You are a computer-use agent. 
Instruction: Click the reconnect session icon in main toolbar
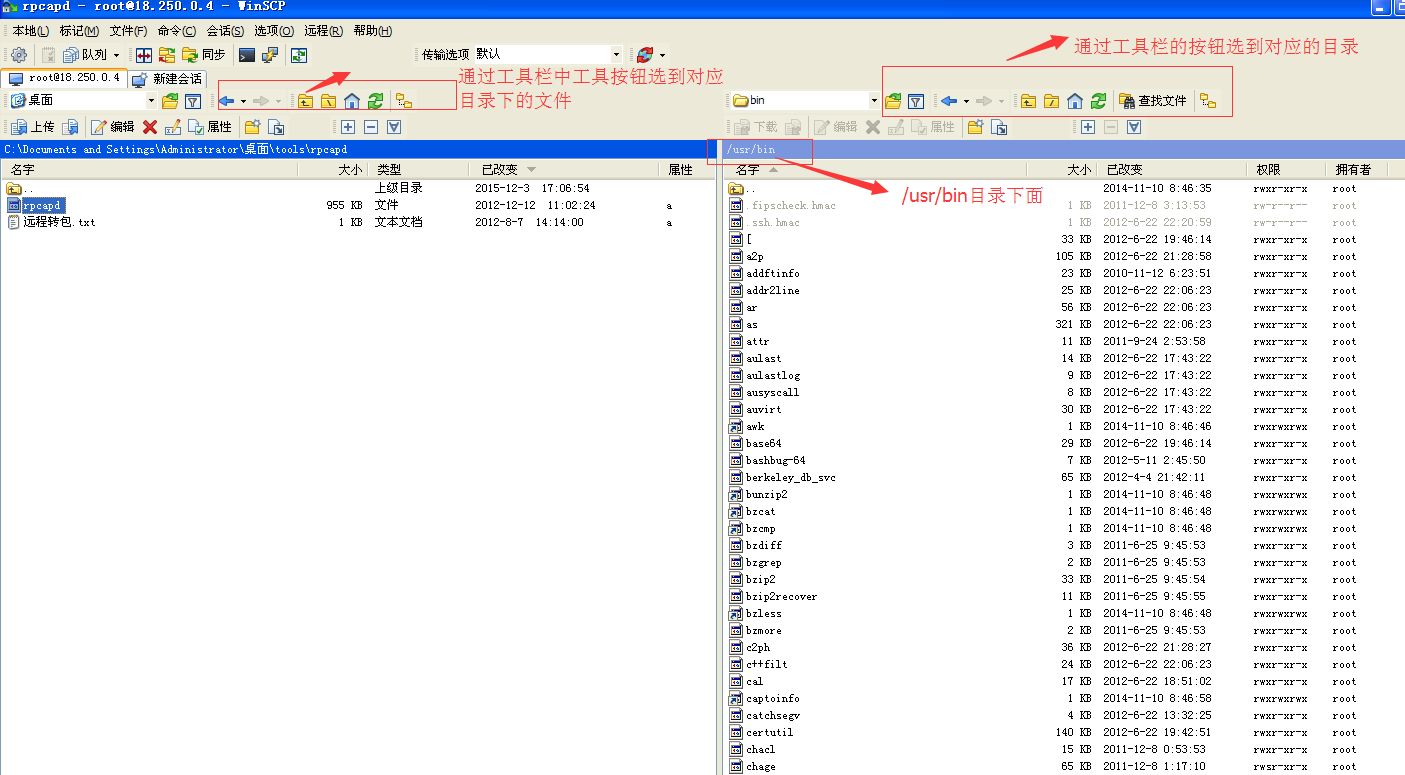click(645, 55)
